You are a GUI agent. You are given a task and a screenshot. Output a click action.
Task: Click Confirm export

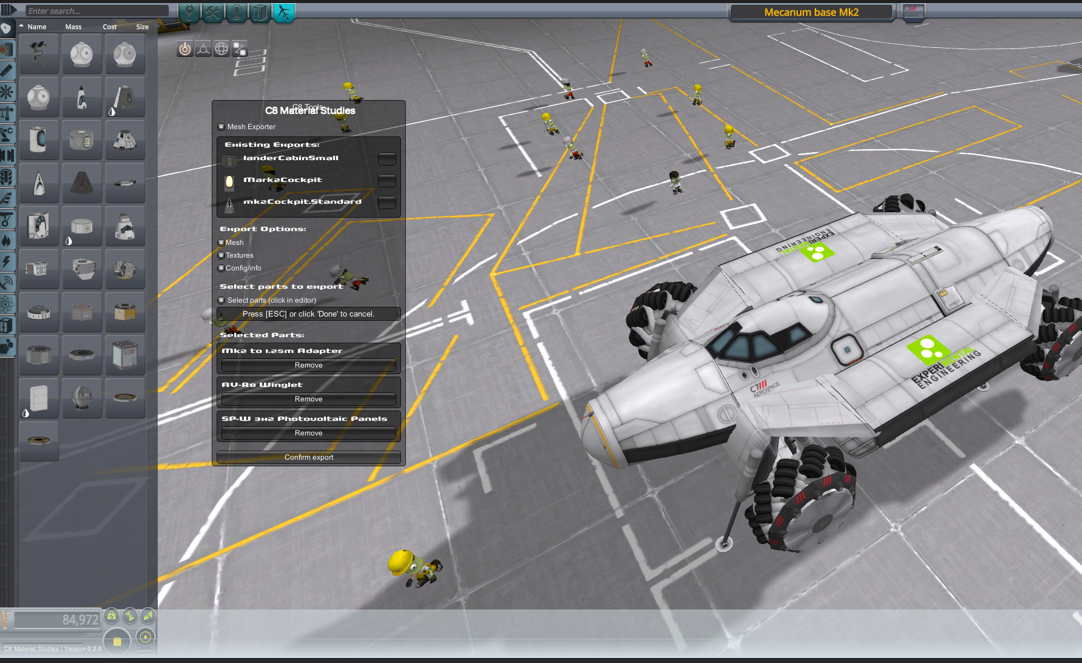coord(308,457)
